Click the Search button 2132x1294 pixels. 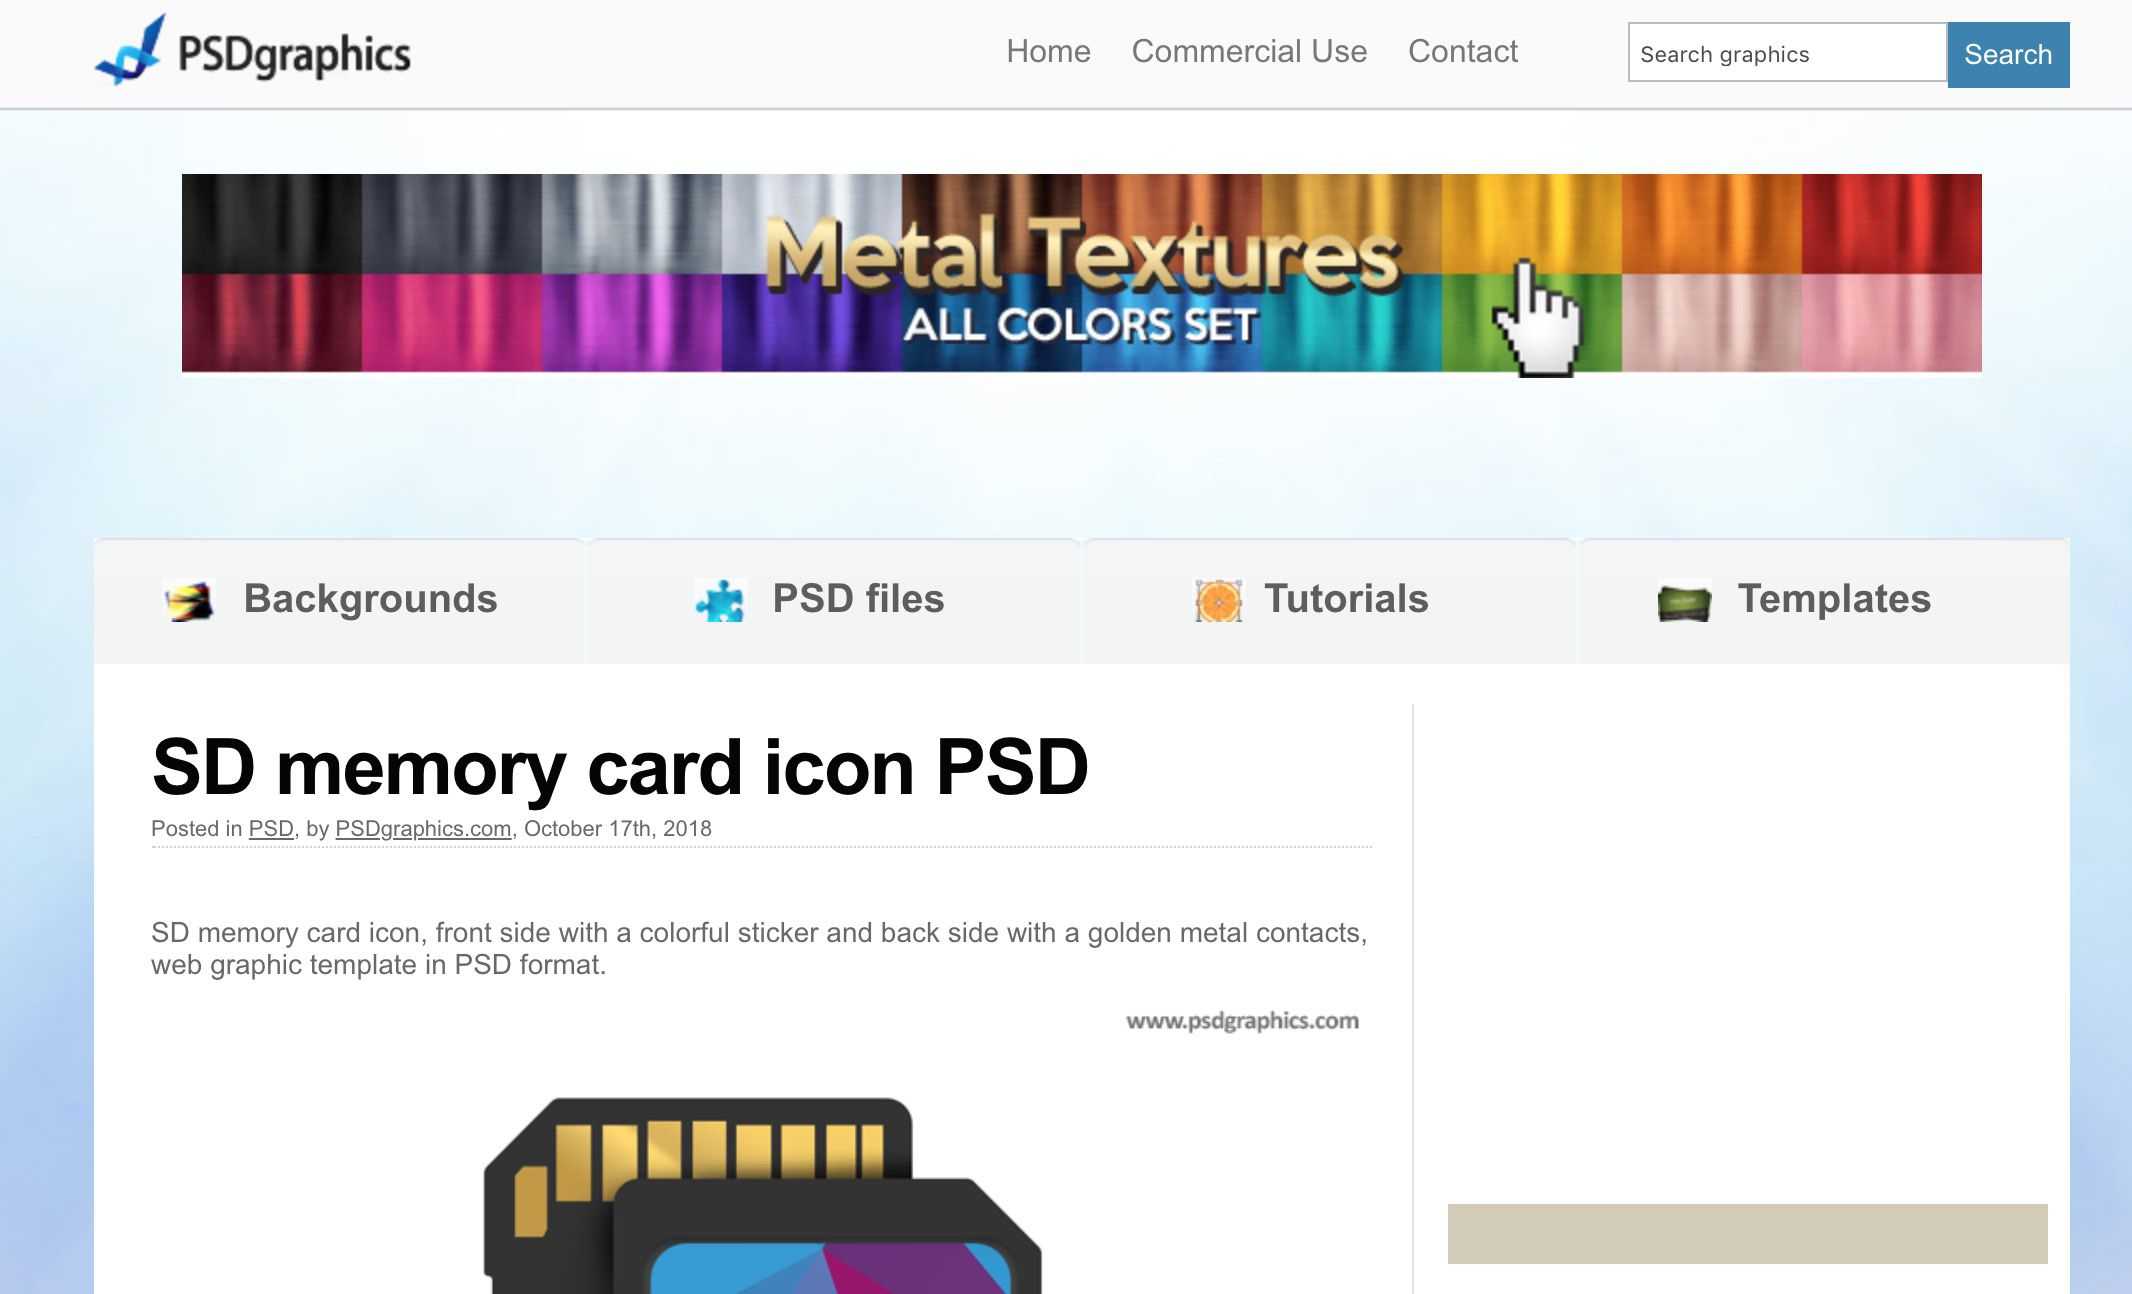pyautogui.click(x=2007, y=53)
